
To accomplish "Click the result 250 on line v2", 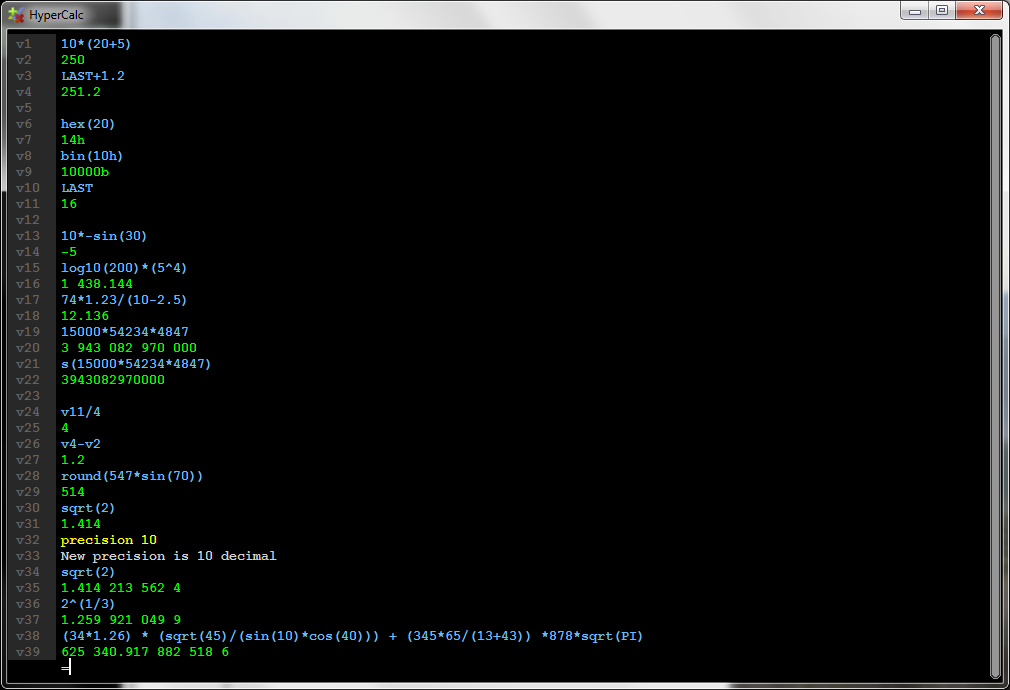I will coord(73,60).
